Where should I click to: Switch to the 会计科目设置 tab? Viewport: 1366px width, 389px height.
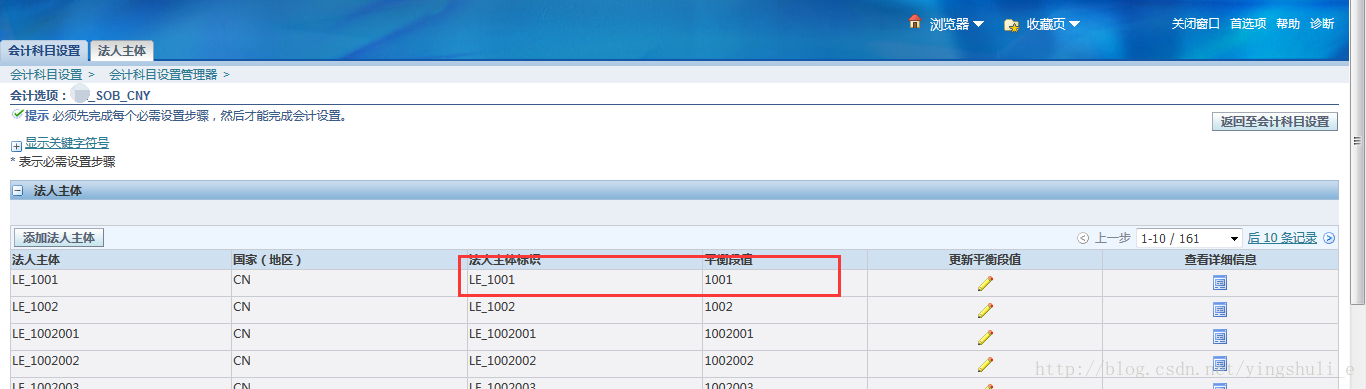(44, 51)
